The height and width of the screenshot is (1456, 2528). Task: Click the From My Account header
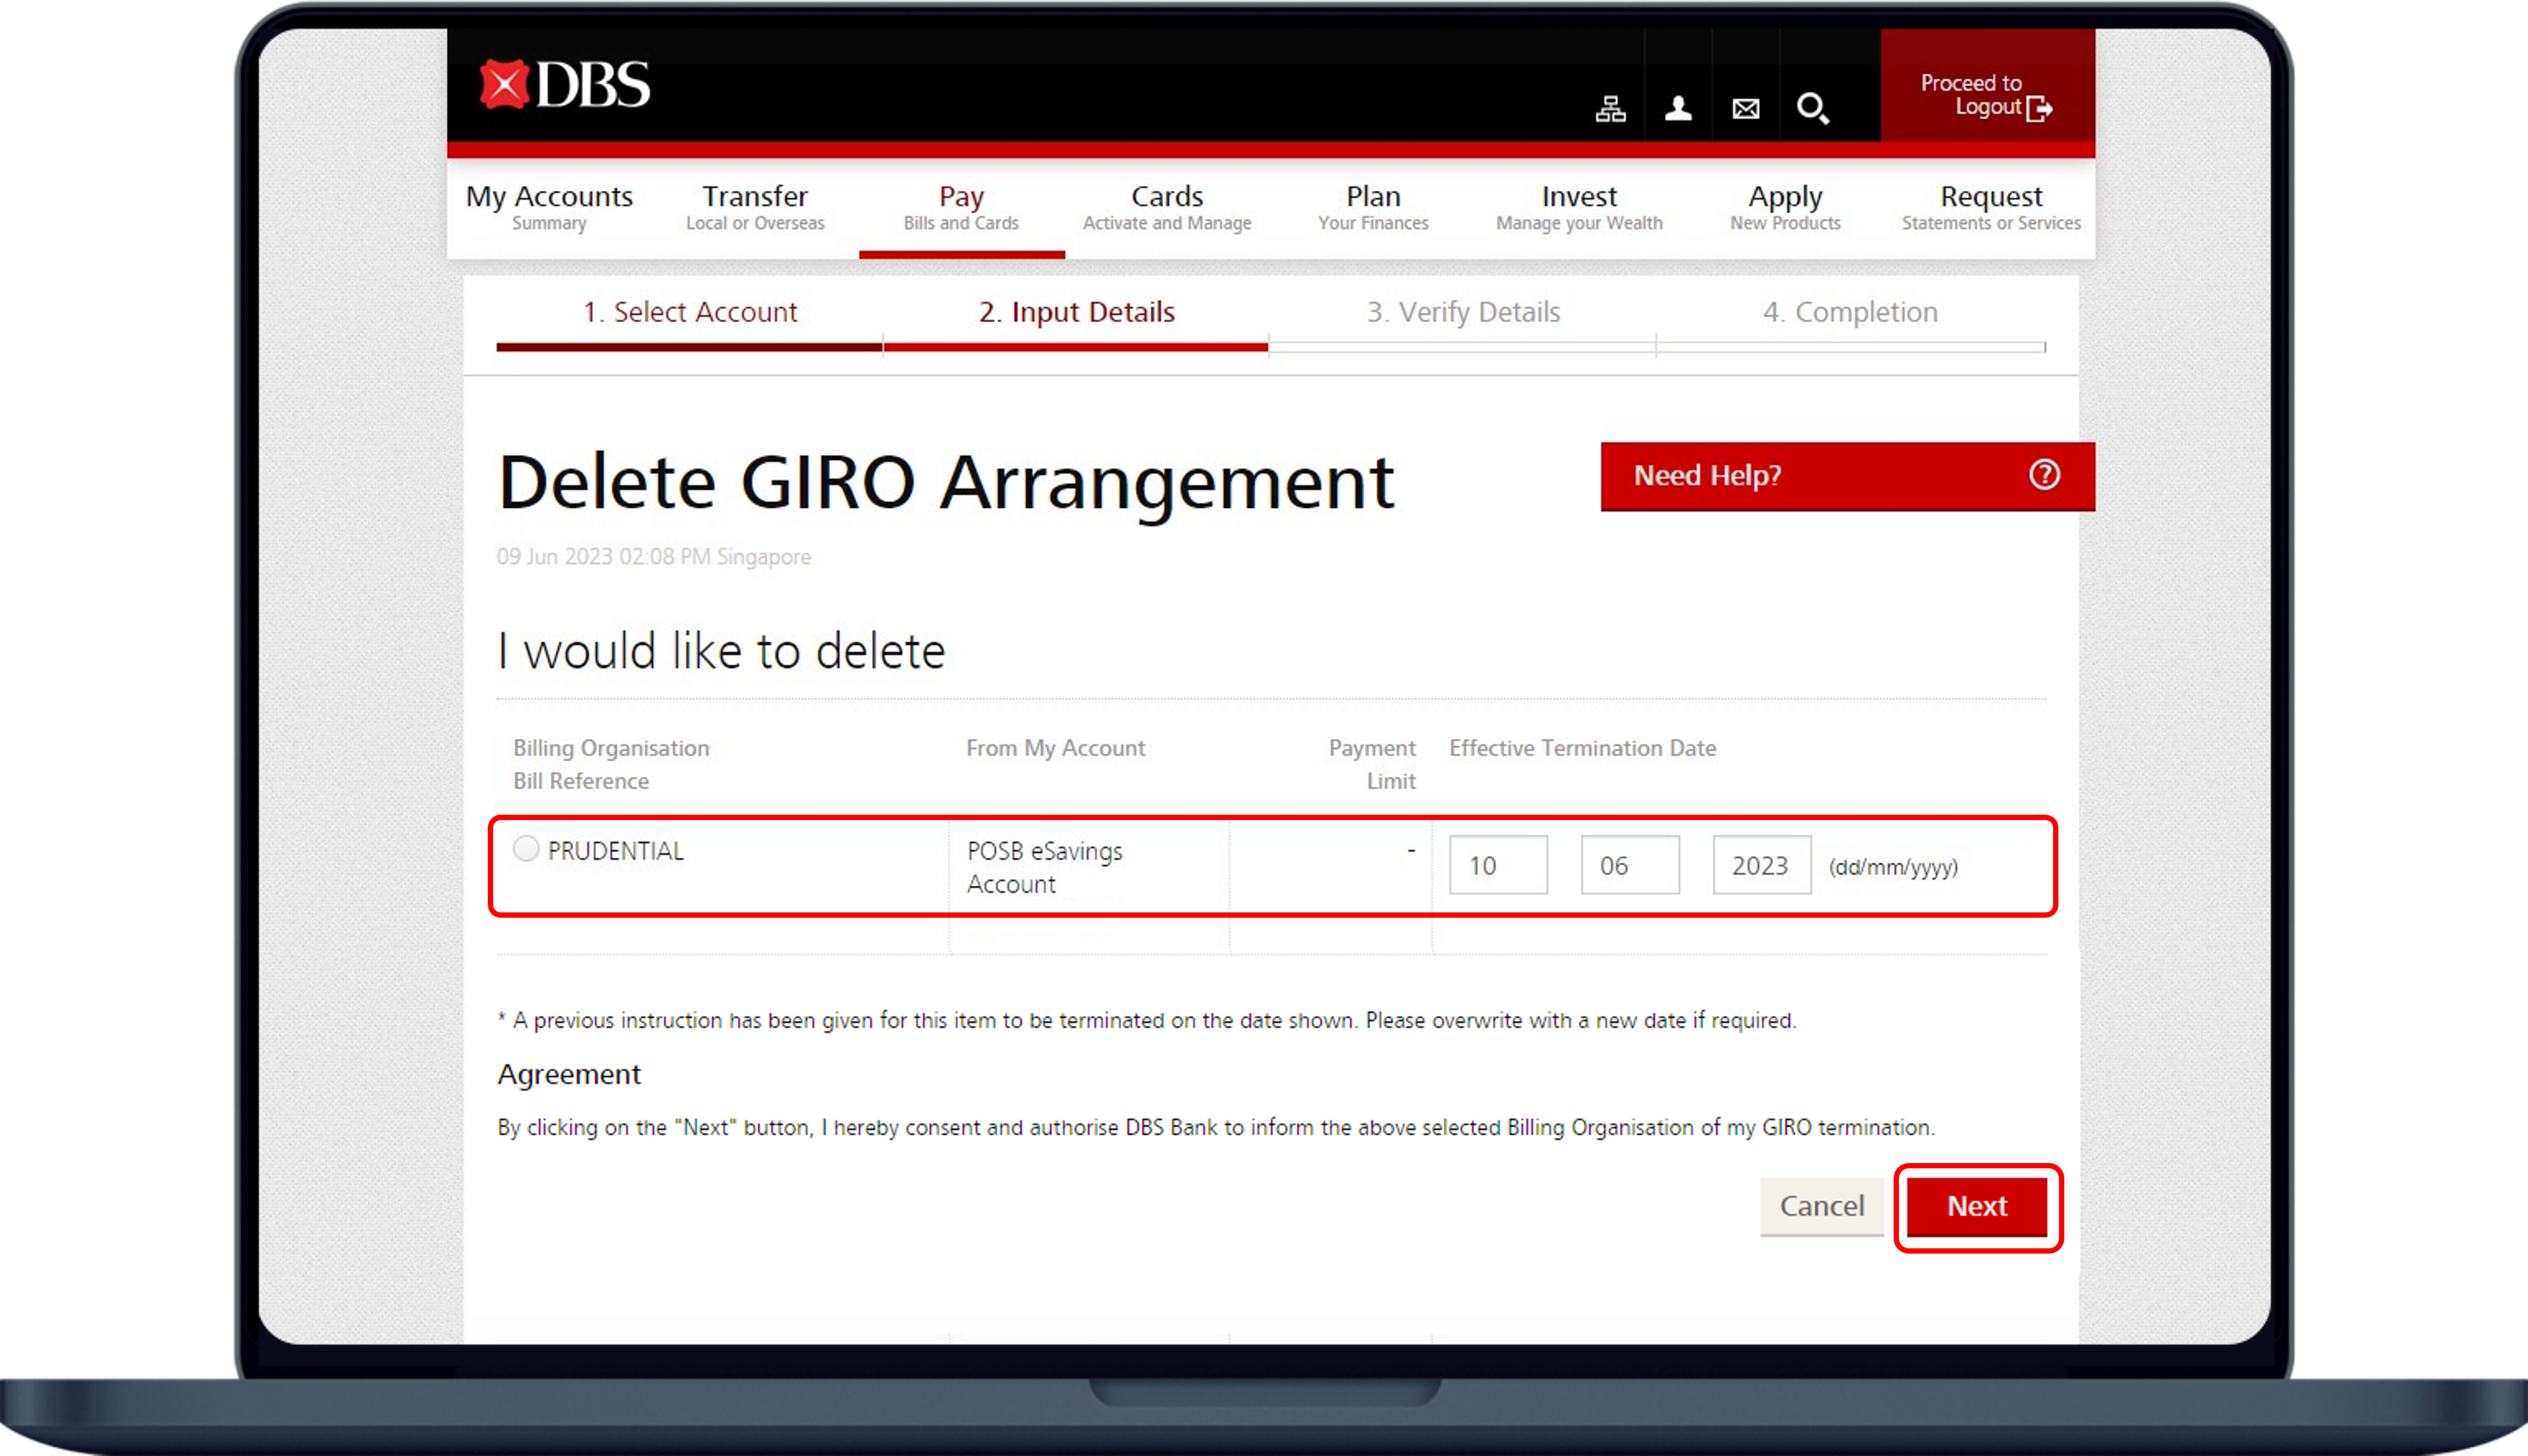1055,748
